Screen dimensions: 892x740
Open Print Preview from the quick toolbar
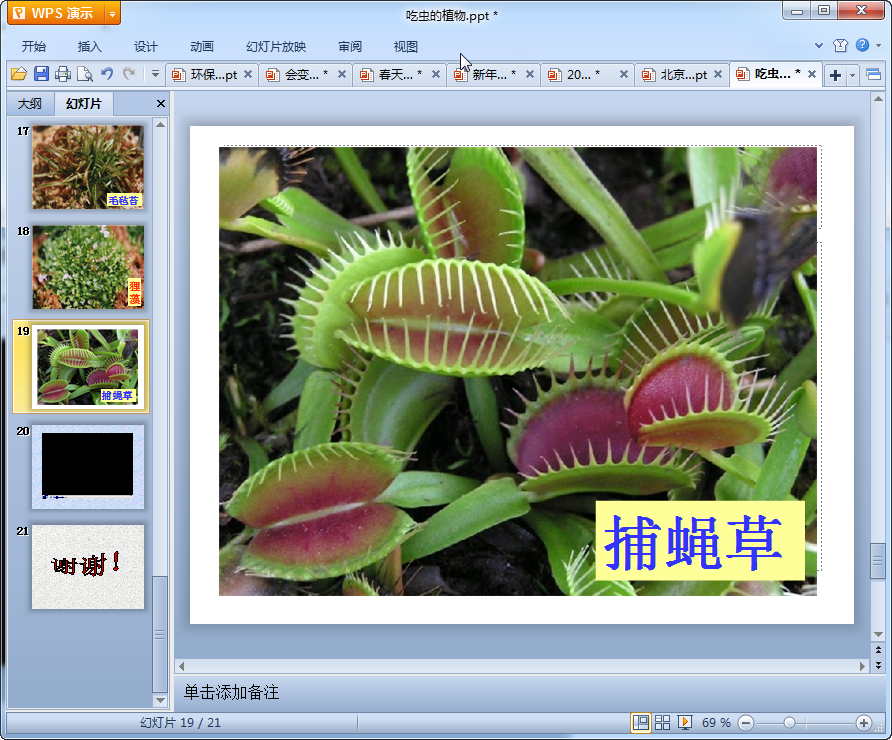tap(85, 74)
